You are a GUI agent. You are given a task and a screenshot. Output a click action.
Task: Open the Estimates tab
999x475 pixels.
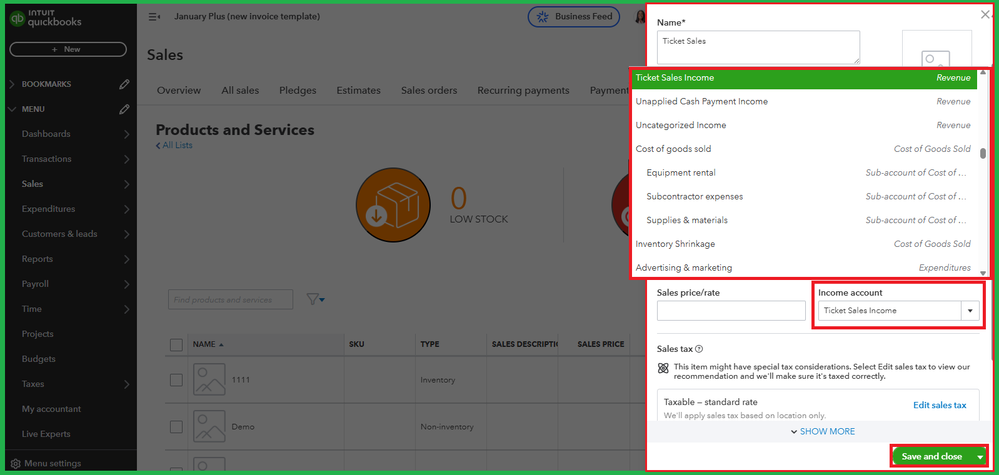tap(359, 90)
